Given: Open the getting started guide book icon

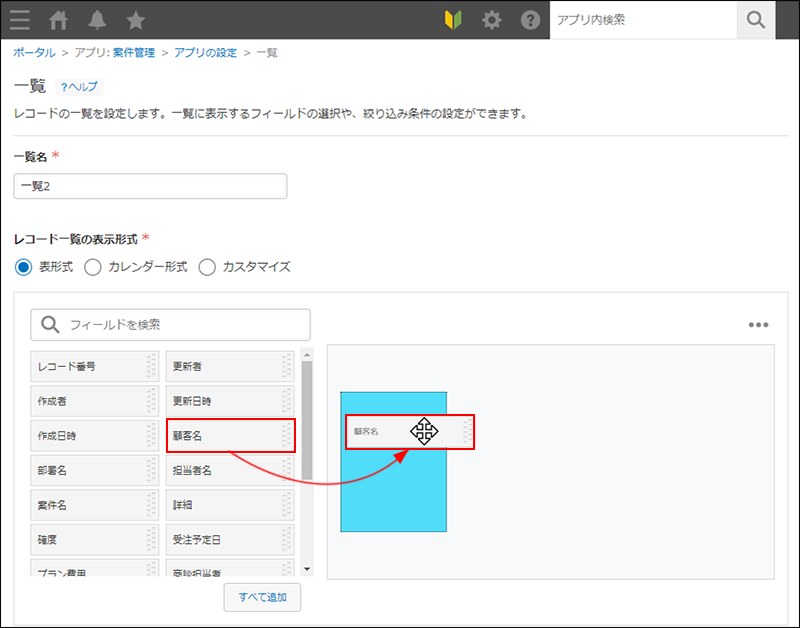Looking at the screenshot, I should click(455, 19).
